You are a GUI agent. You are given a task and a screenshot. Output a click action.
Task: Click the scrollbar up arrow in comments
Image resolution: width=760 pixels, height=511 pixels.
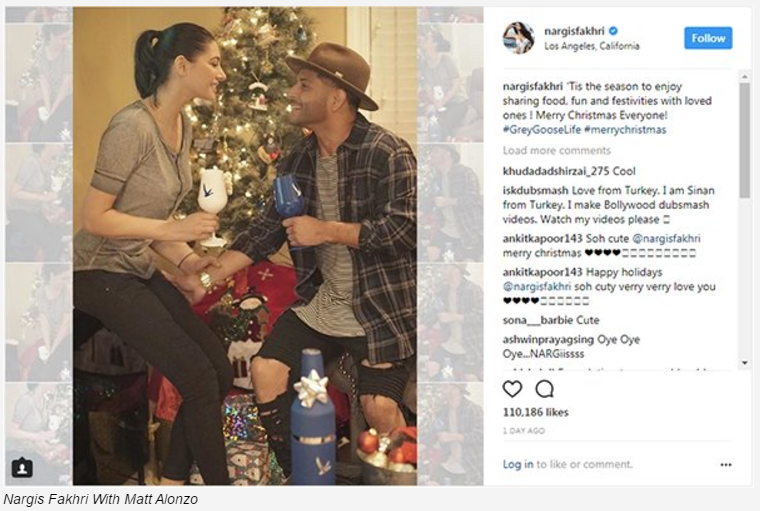[x=744, y=77]
